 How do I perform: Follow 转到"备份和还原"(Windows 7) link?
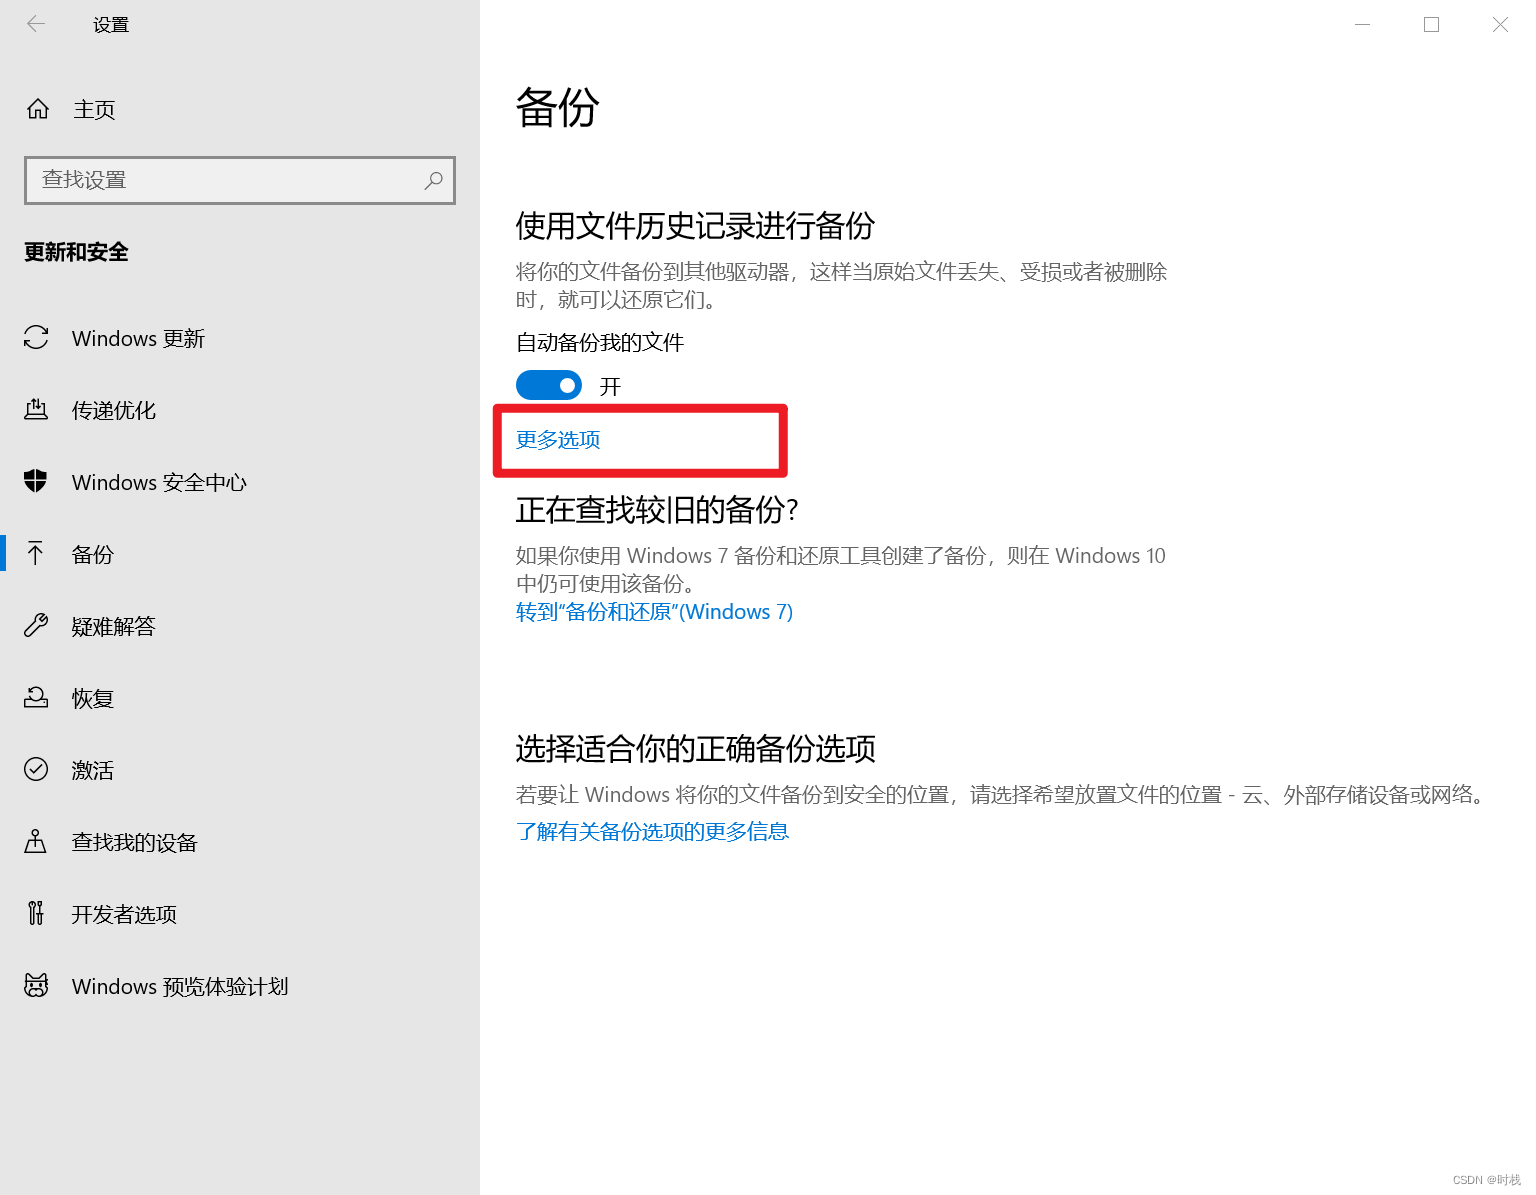click(x=654, y=612)
